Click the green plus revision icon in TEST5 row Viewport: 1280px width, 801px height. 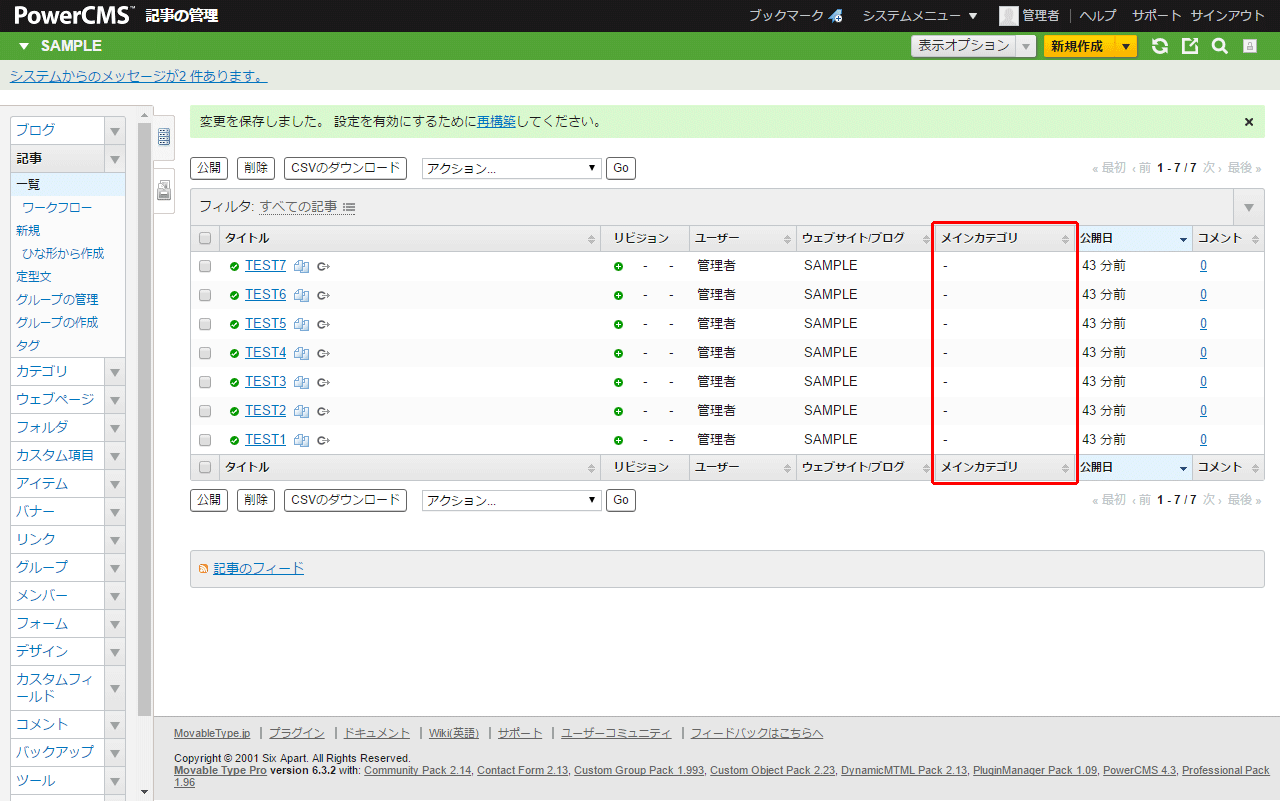tap(619, 325)
